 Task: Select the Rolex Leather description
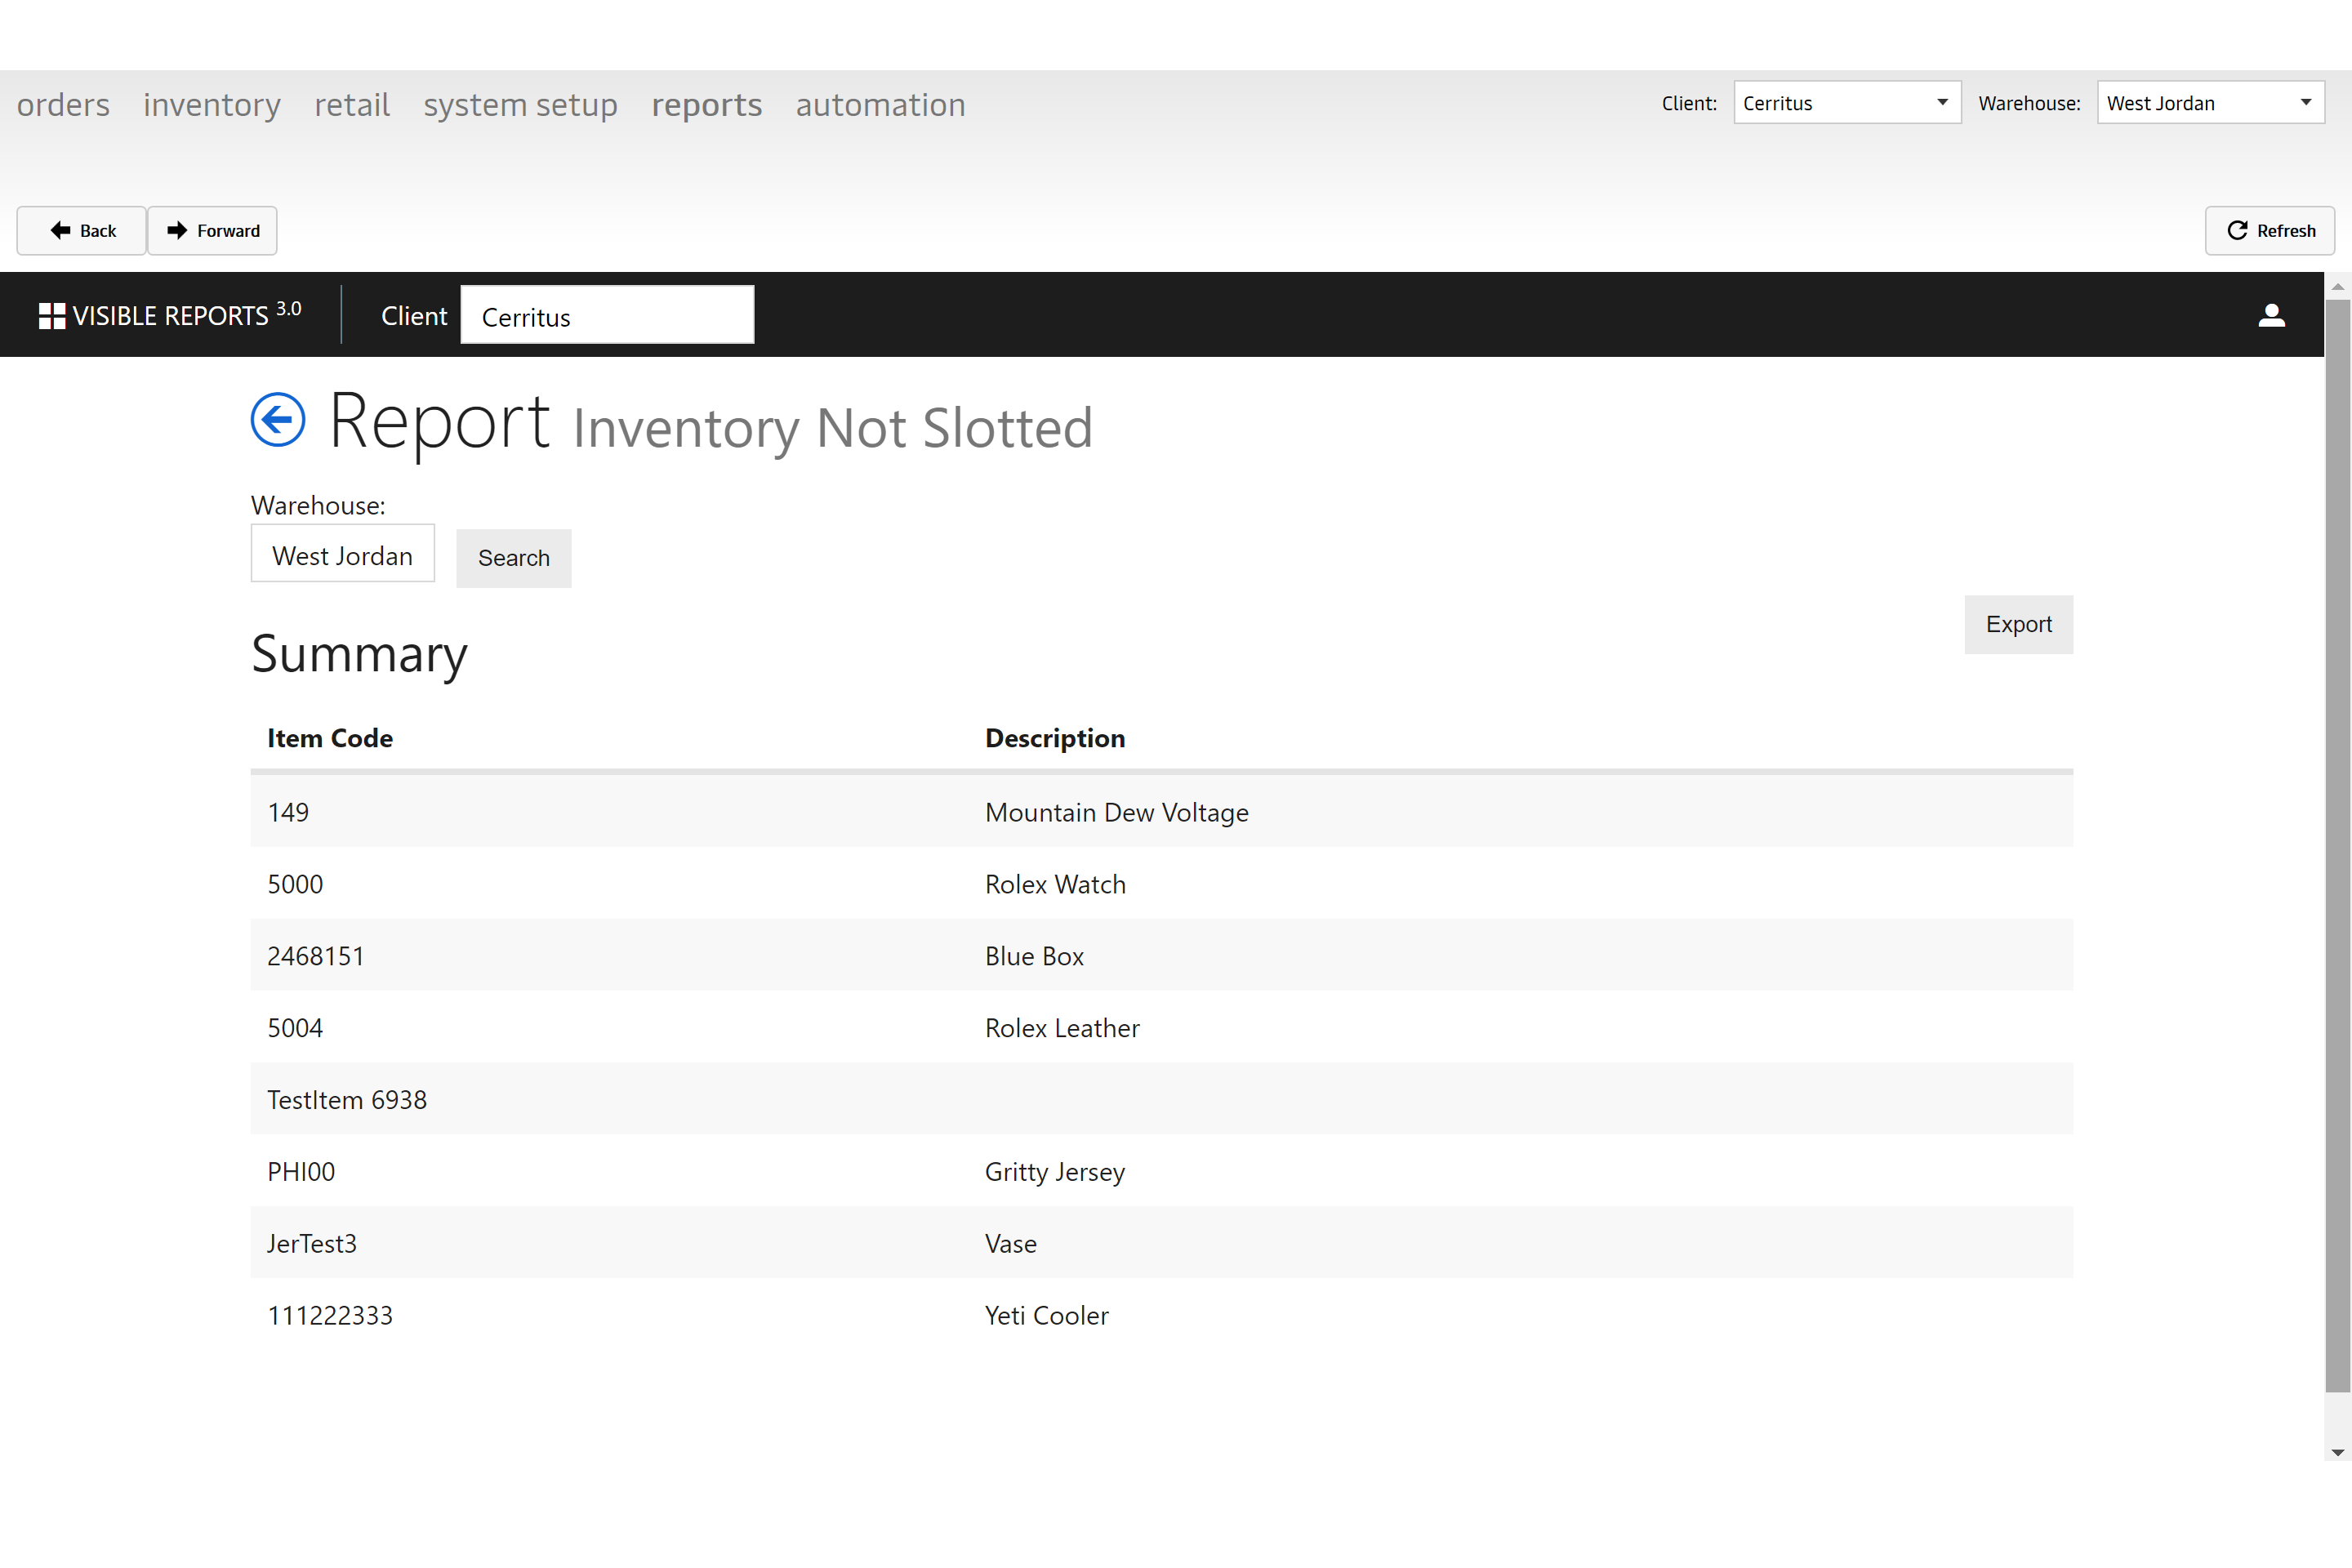tap(1062, 1028)
